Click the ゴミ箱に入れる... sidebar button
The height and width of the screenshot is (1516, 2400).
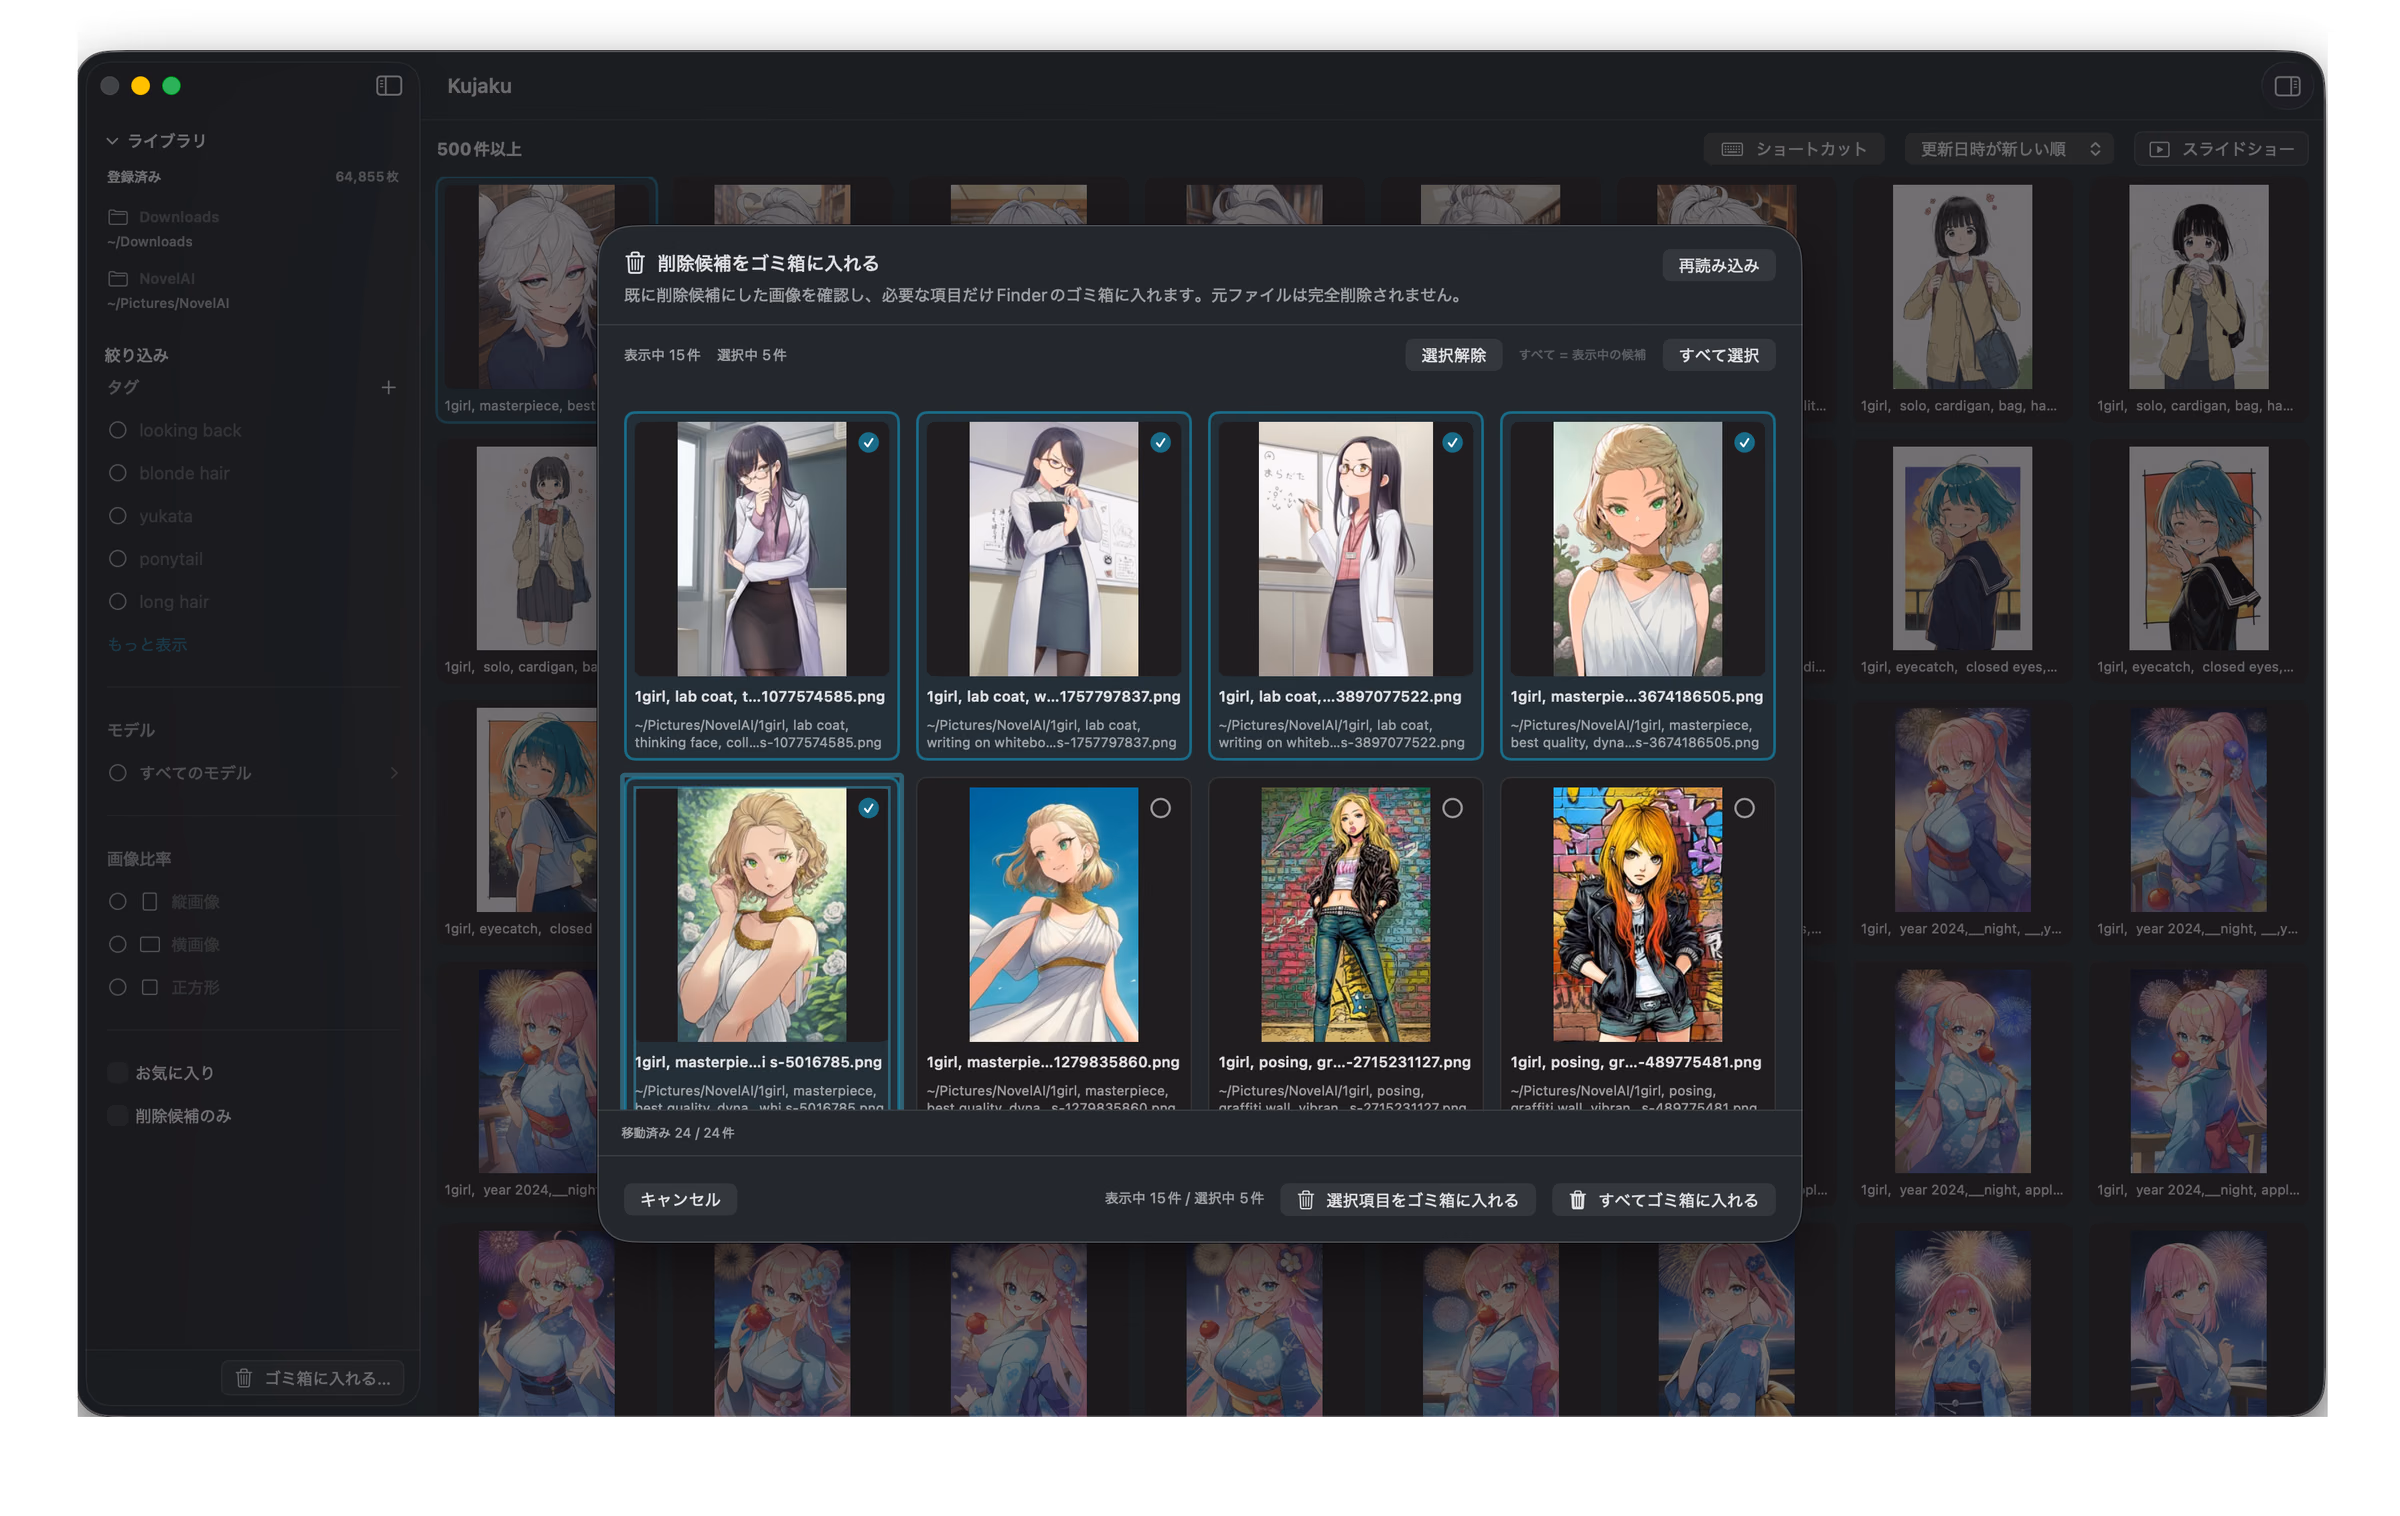tap(312, 1378)
